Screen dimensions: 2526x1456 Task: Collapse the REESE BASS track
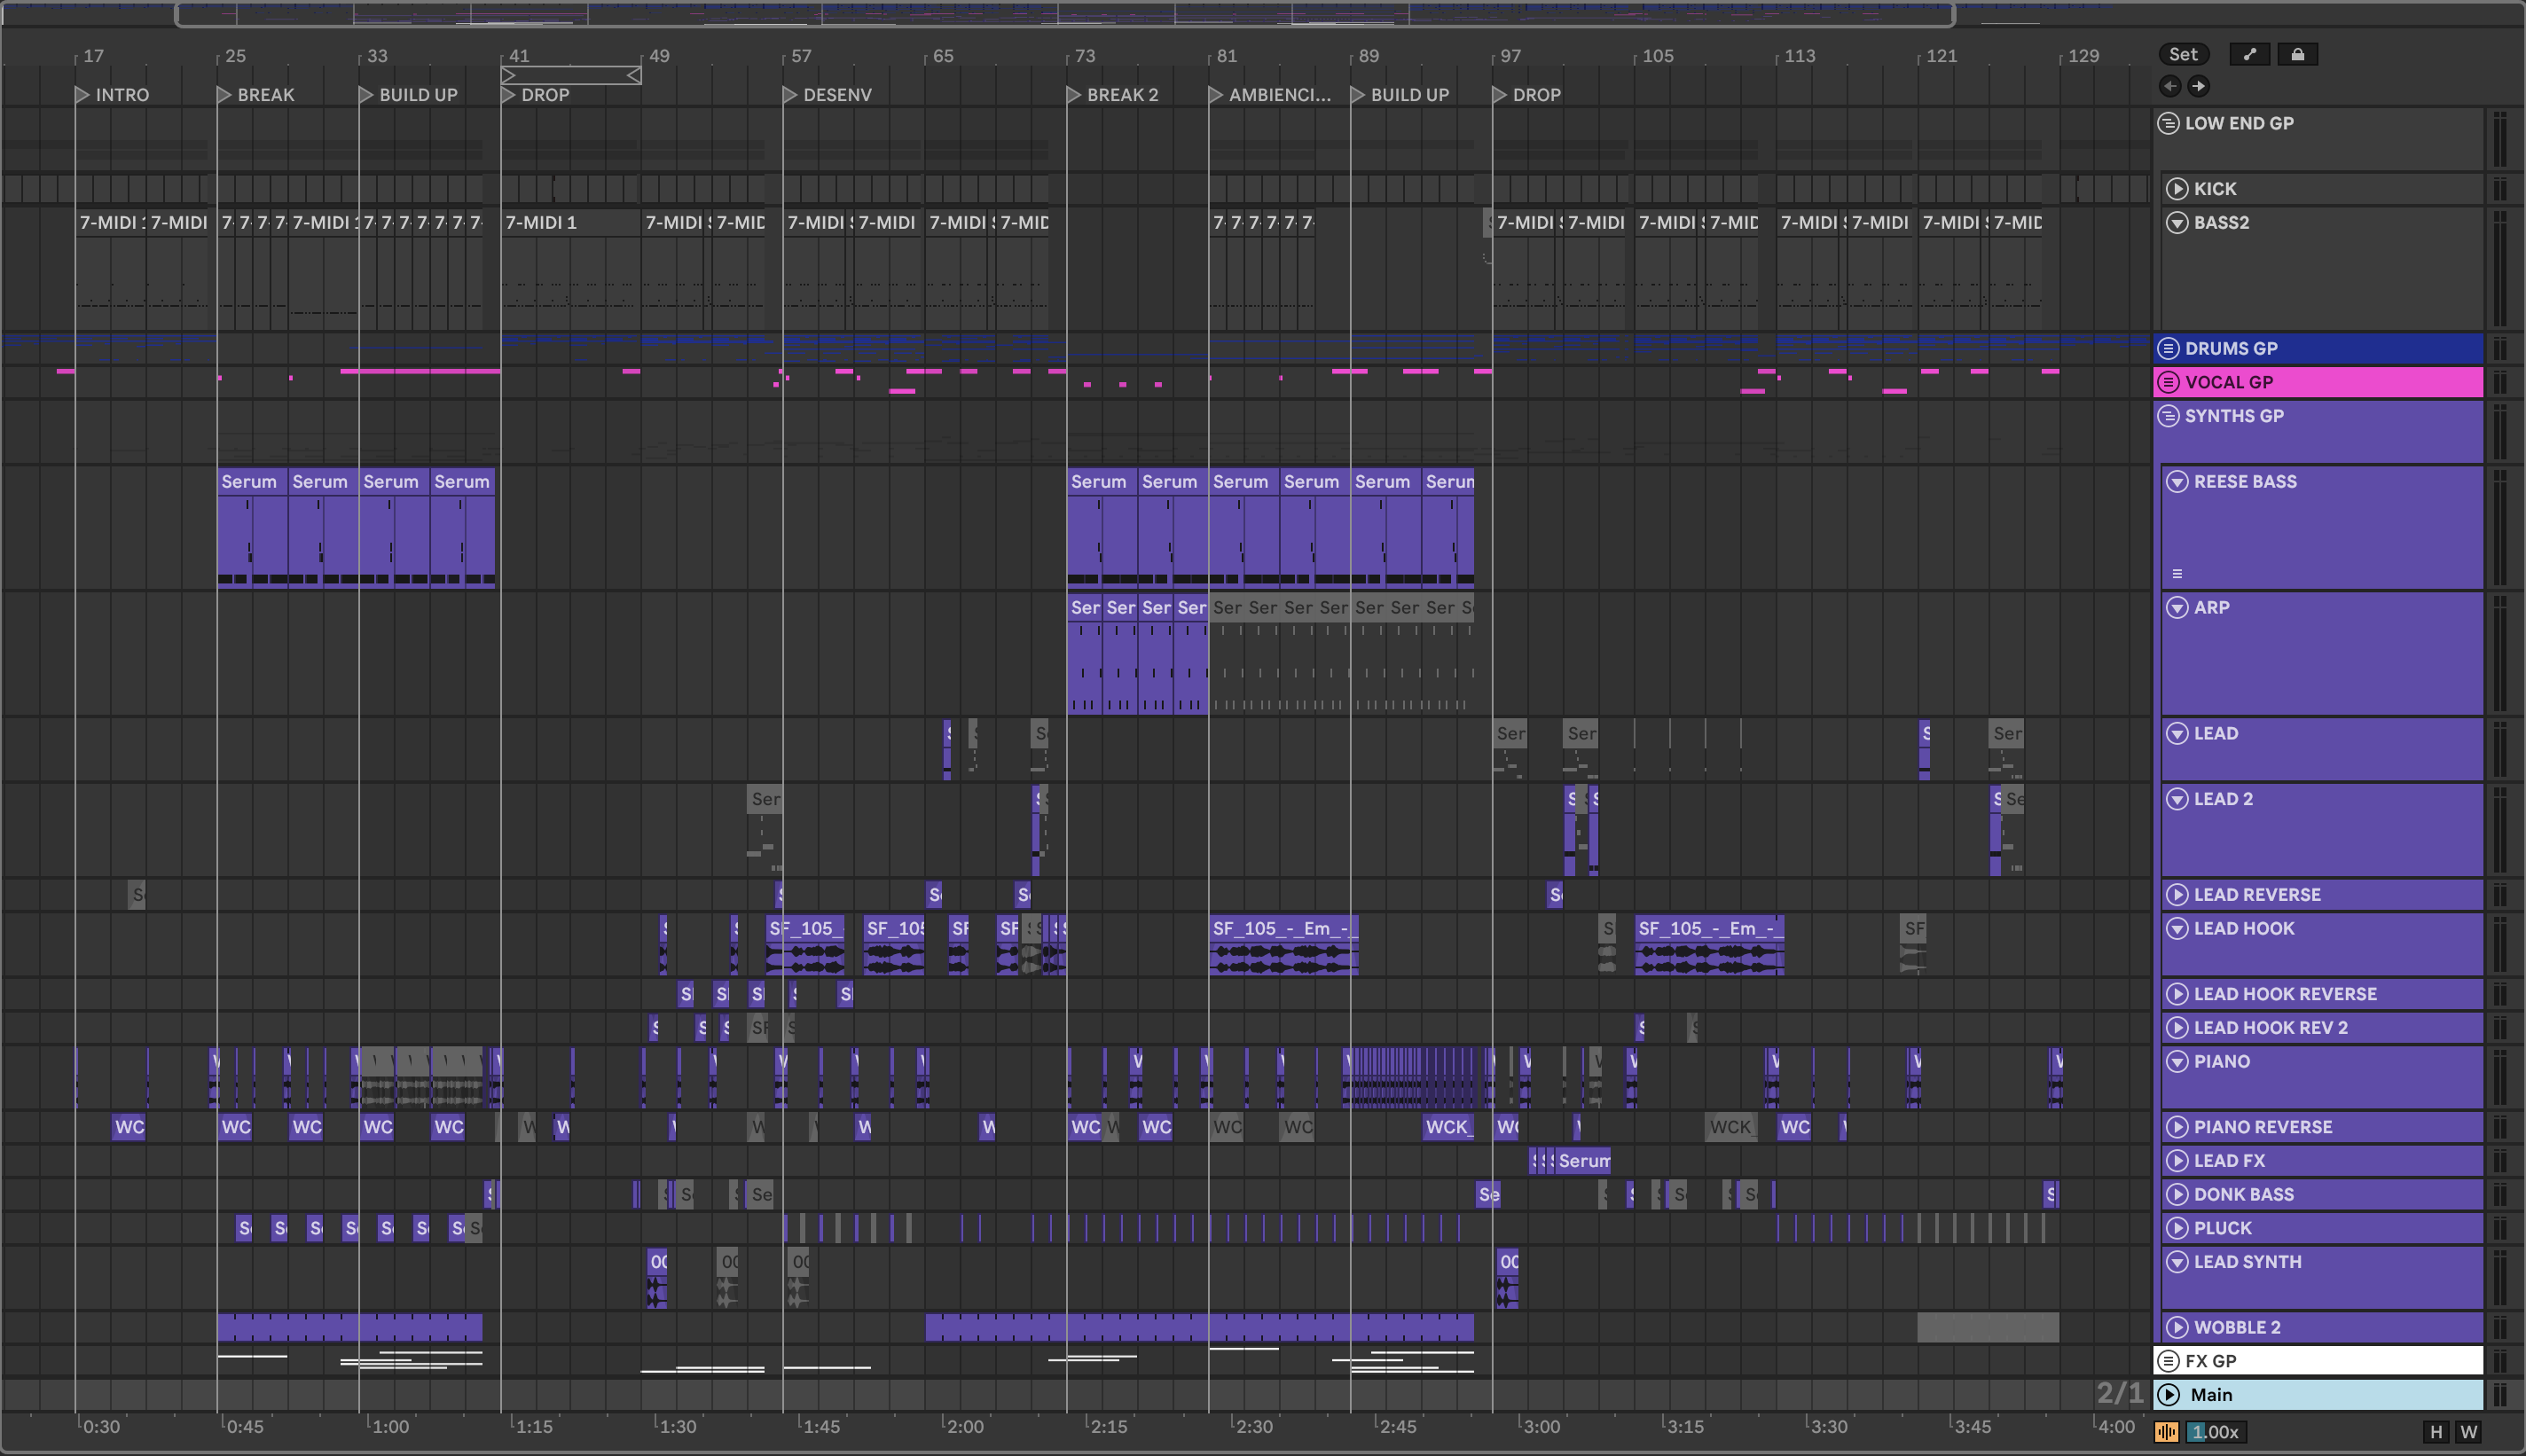(x=2176, y=482)
